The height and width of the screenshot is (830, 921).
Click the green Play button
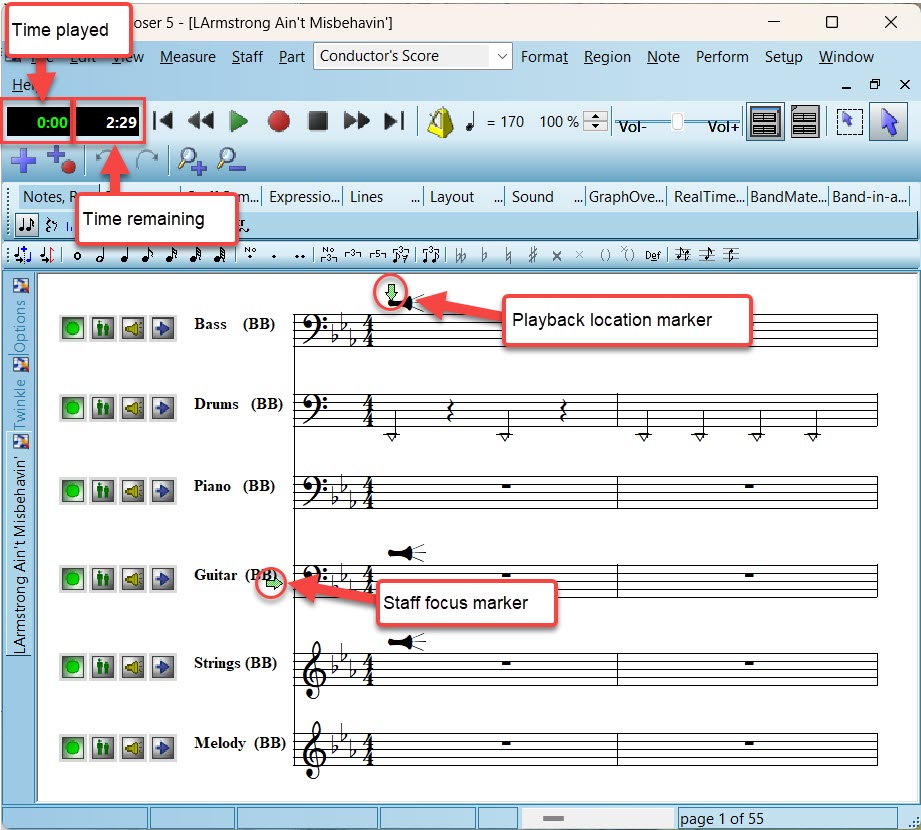[238, 122]
